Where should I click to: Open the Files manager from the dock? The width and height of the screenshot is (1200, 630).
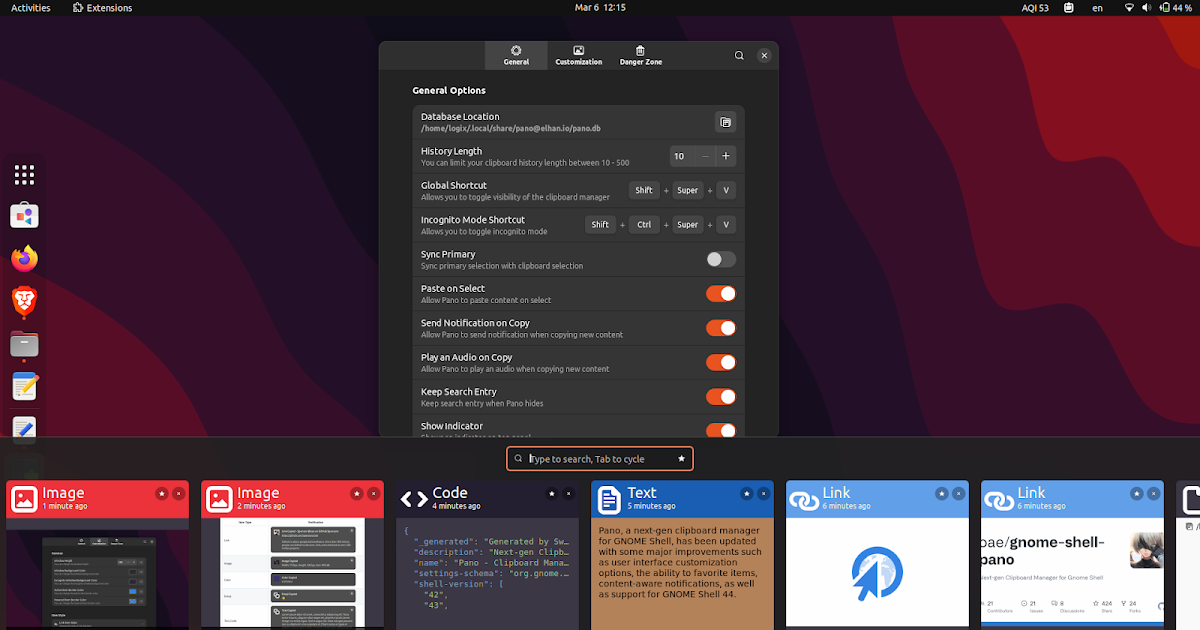25,344
